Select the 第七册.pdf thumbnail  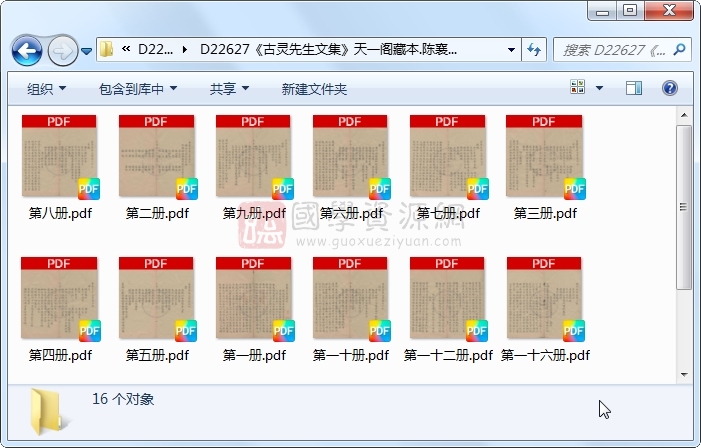tap(448, 156)
